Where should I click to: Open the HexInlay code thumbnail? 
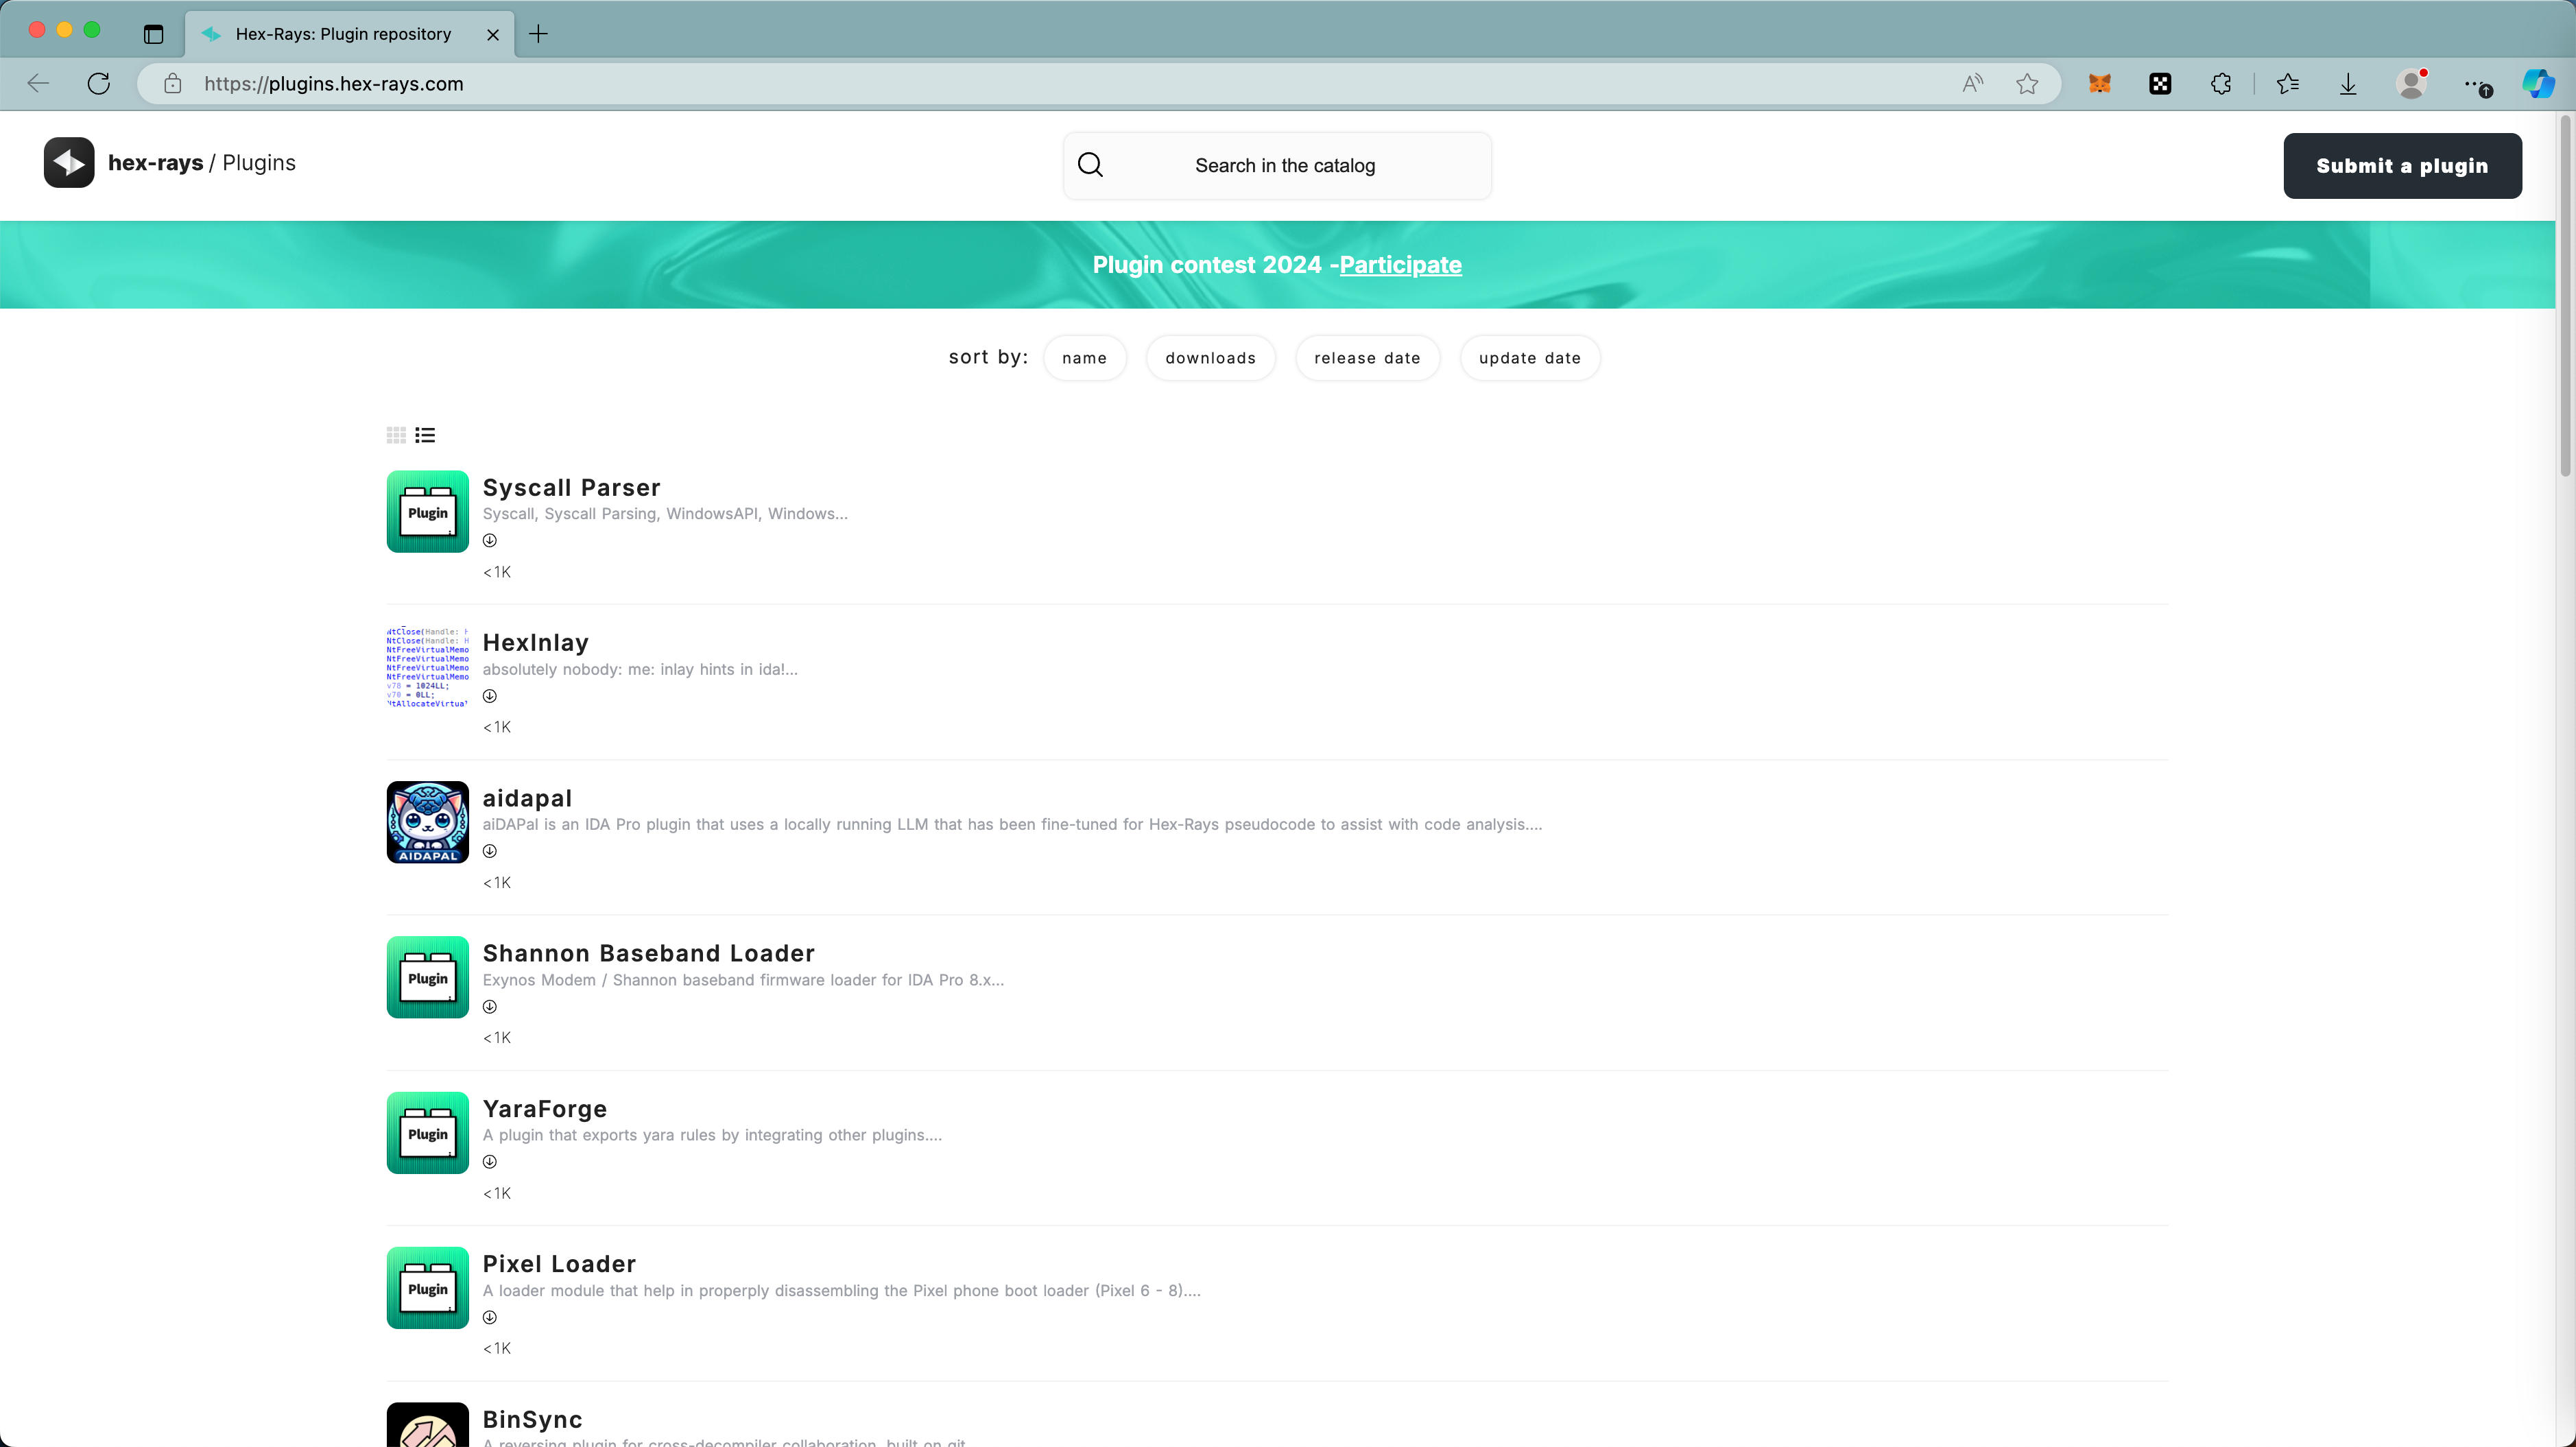[427, 667]
